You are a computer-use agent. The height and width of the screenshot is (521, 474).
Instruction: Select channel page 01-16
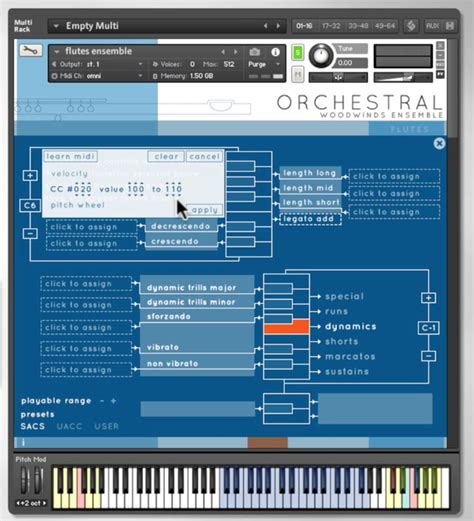(304, 26)
